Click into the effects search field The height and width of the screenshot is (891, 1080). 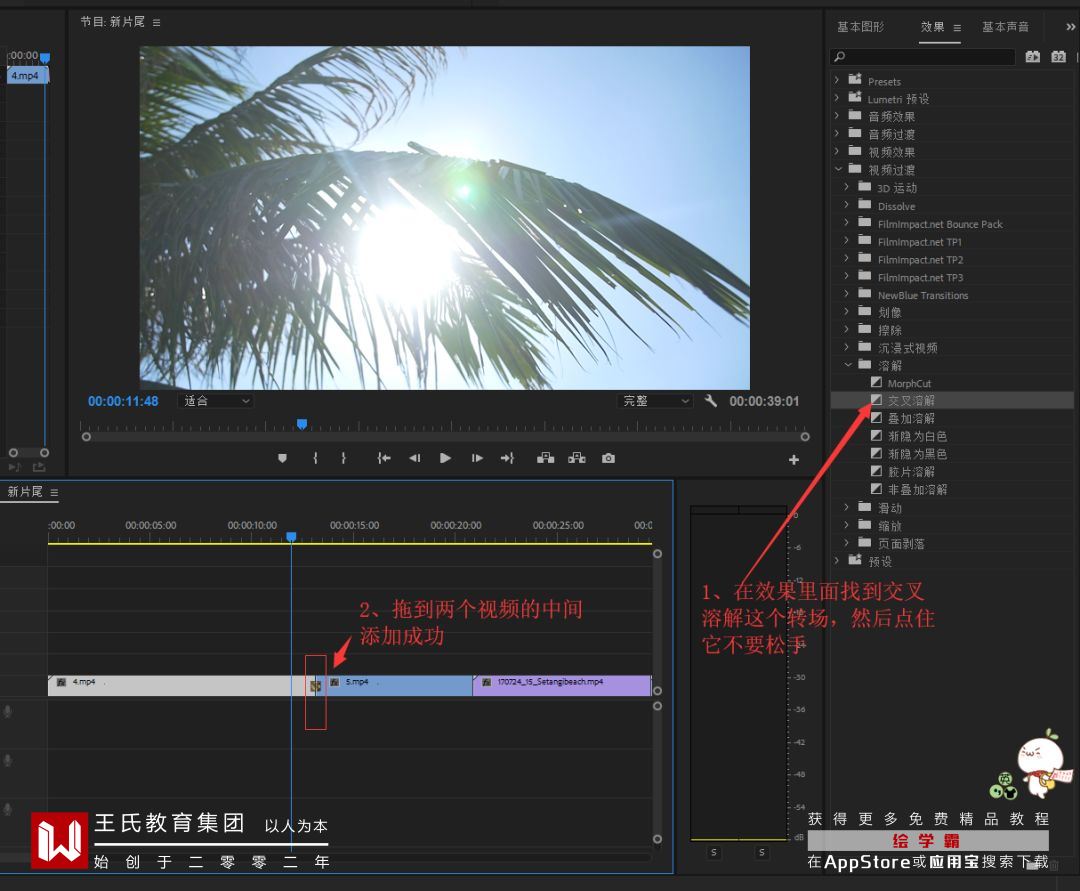(922, 56)
